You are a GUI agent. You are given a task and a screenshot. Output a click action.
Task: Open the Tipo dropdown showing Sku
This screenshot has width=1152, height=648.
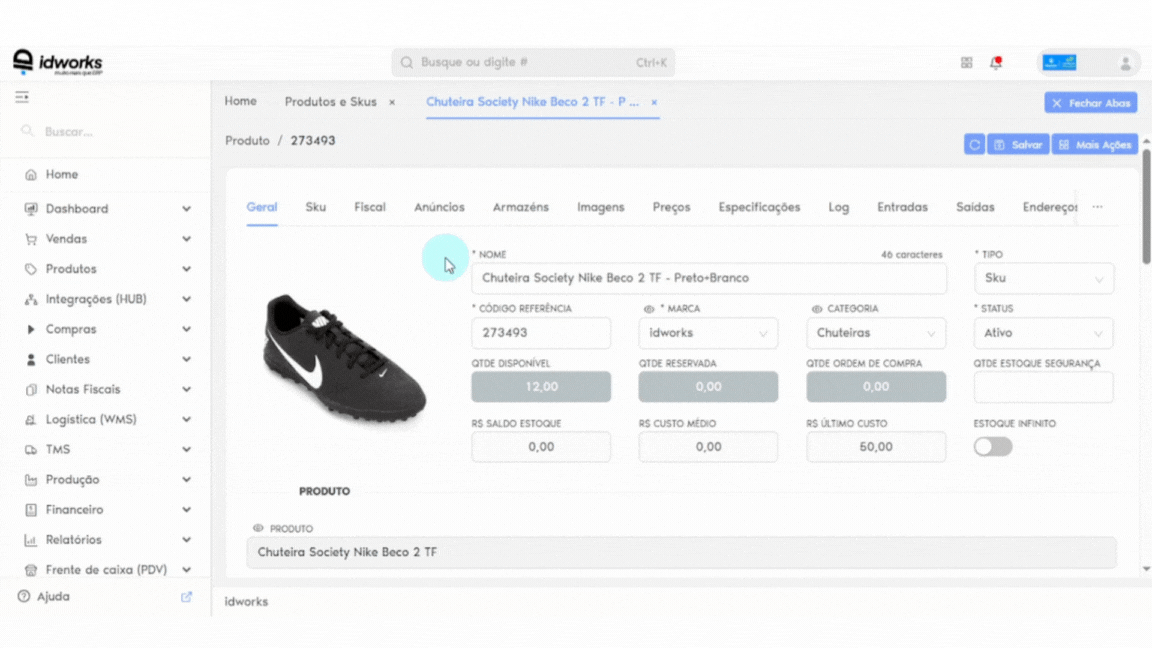click(x=1043, y=278)
